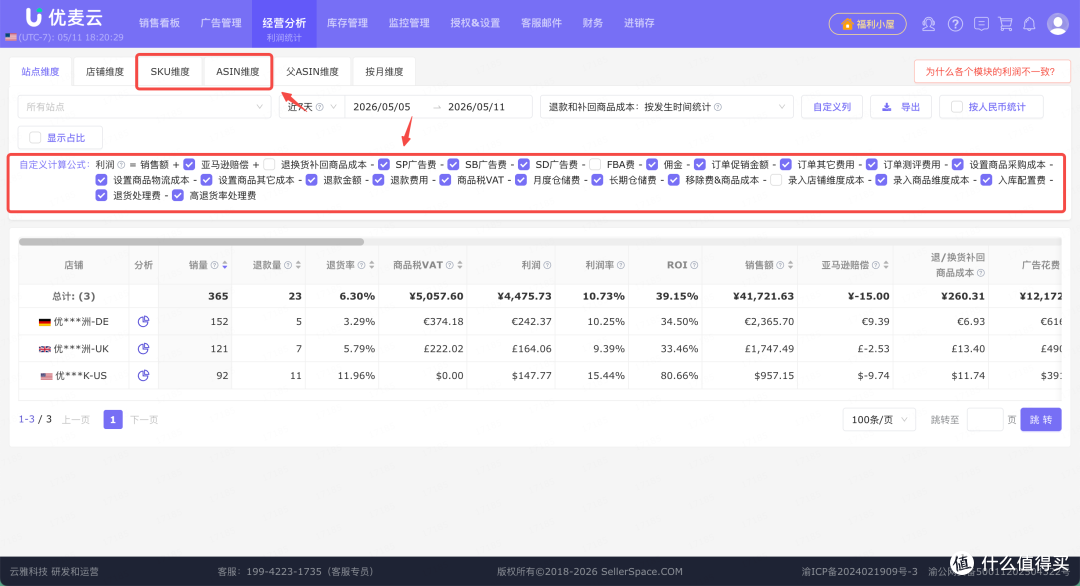Open 近7天 range dropdown

coord(311,107)
